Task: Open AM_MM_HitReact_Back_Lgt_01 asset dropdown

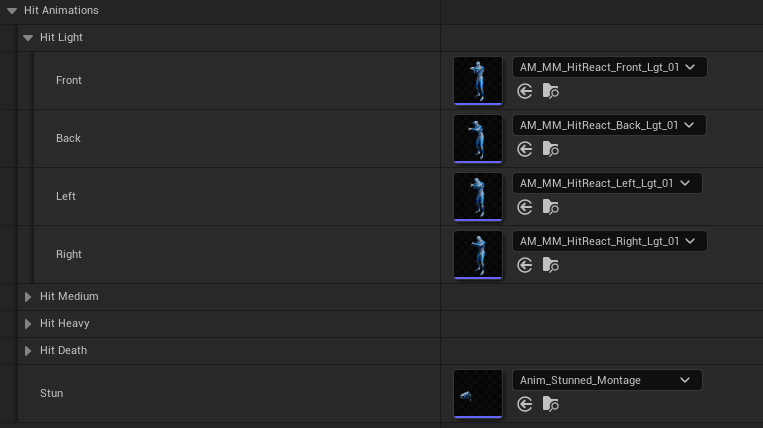Action: pyautogui.click(x=609, y=125)
